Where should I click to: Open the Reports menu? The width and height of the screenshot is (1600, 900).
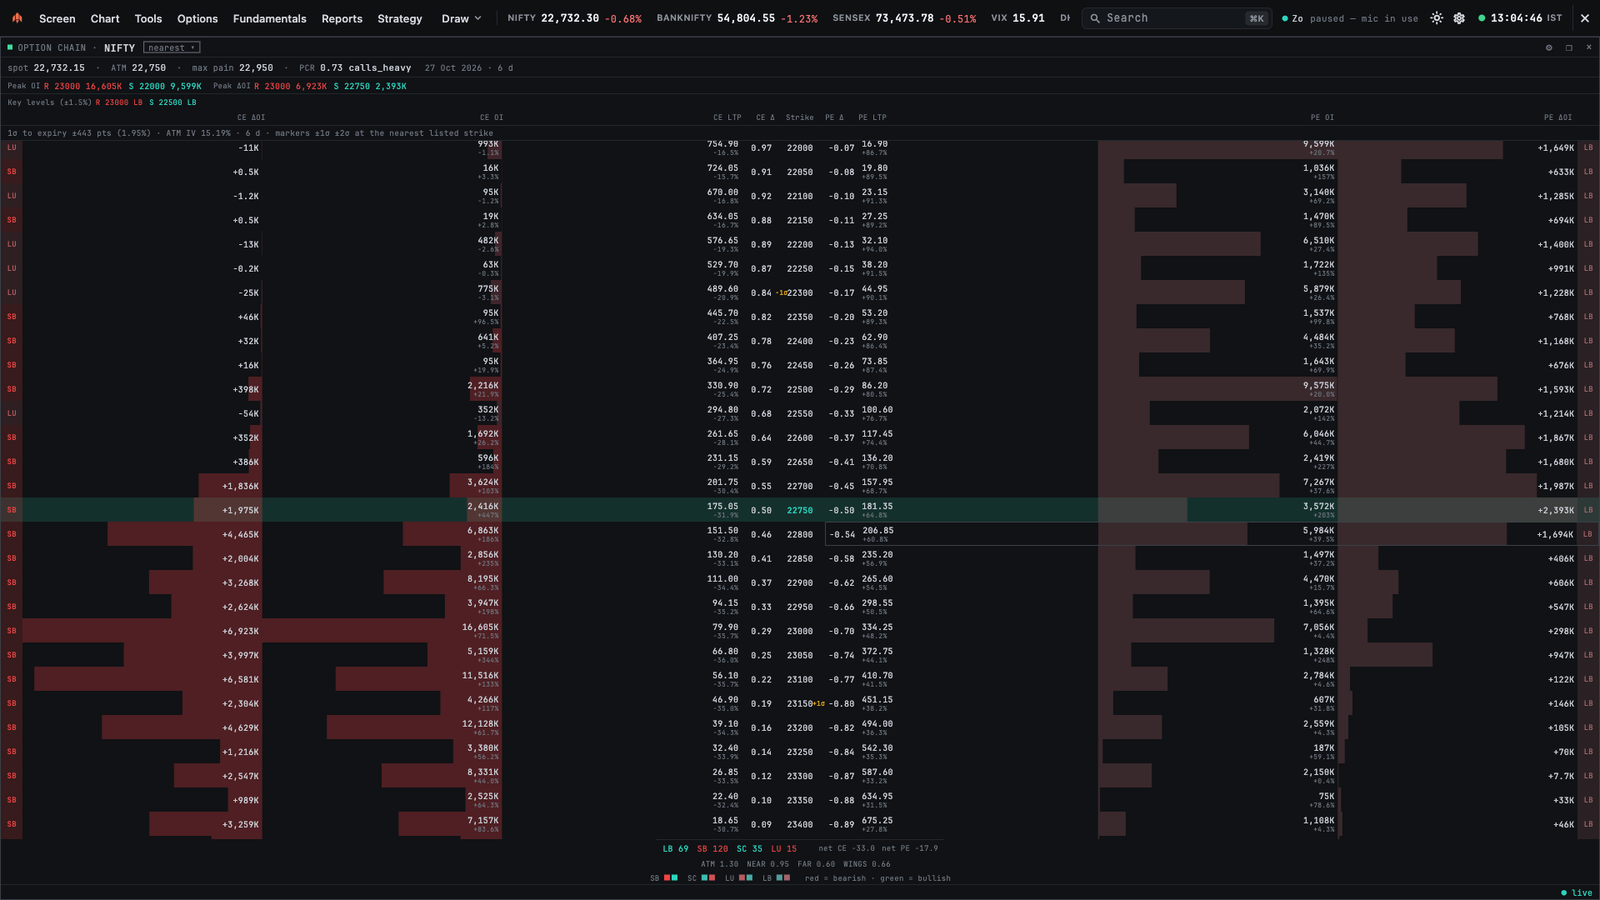pyautogui.click(x=342, y=18)
